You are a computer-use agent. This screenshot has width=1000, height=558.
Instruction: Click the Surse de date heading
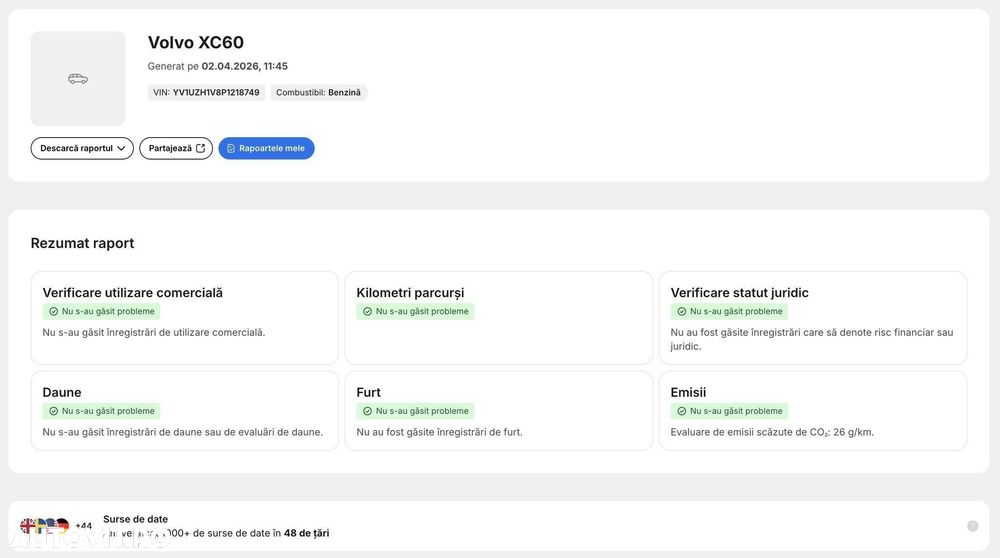pyautogui.click(x=135, y=519)
